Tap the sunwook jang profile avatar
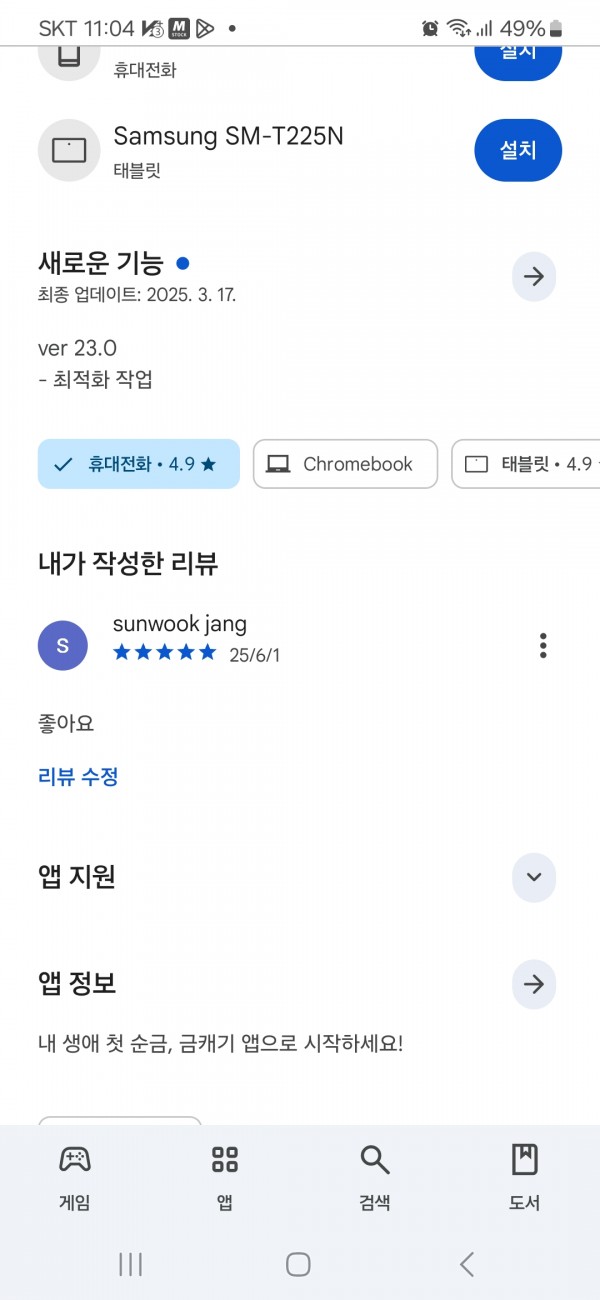600x1300 pixels. [x=63, y=646]
